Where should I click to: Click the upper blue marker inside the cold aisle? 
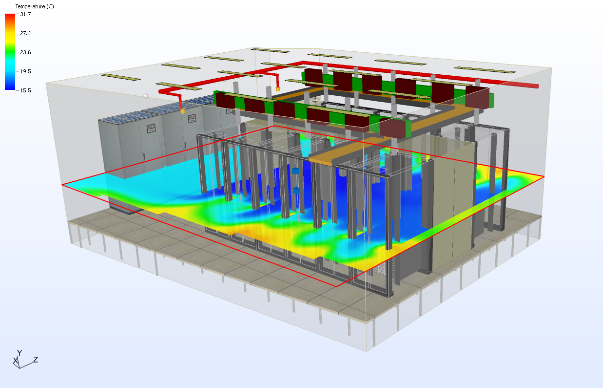pyautogui.click(x=295, y=171)
